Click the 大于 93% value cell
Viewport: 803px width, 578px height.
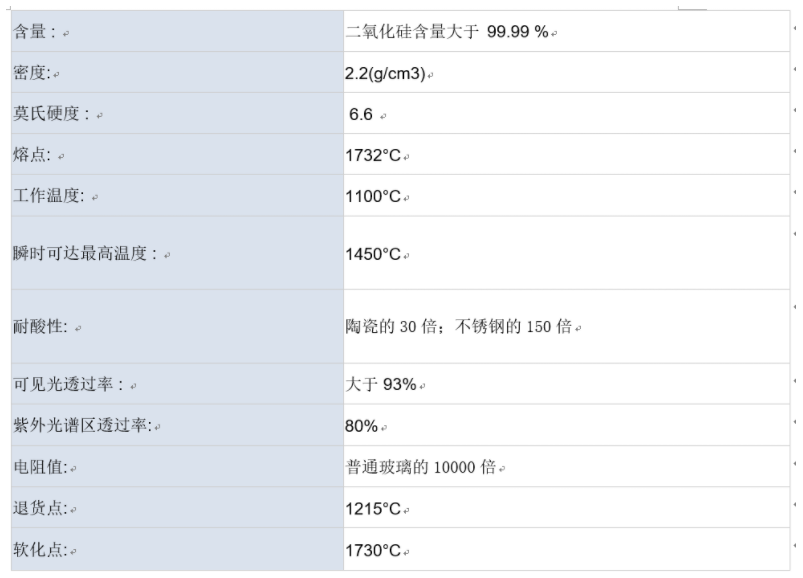[x=381, y=384]
